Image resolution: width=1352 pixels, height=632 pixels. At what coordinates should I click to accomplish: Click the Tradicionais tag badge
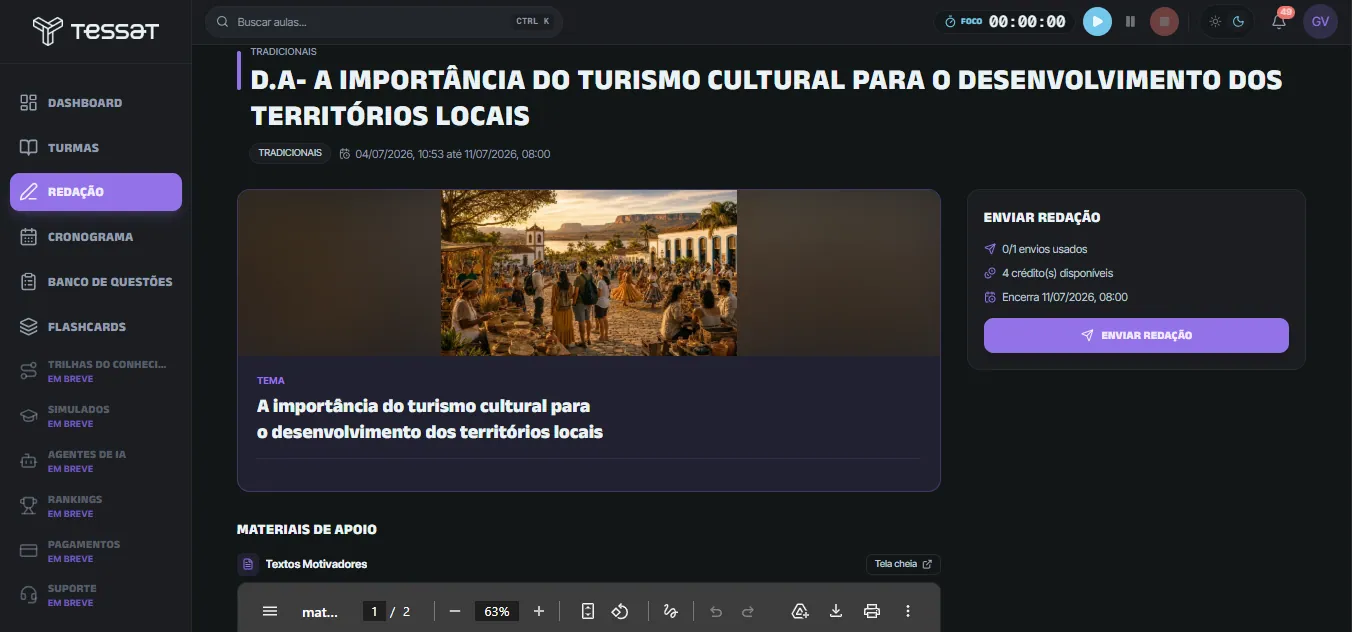click(x=290, y=153)
